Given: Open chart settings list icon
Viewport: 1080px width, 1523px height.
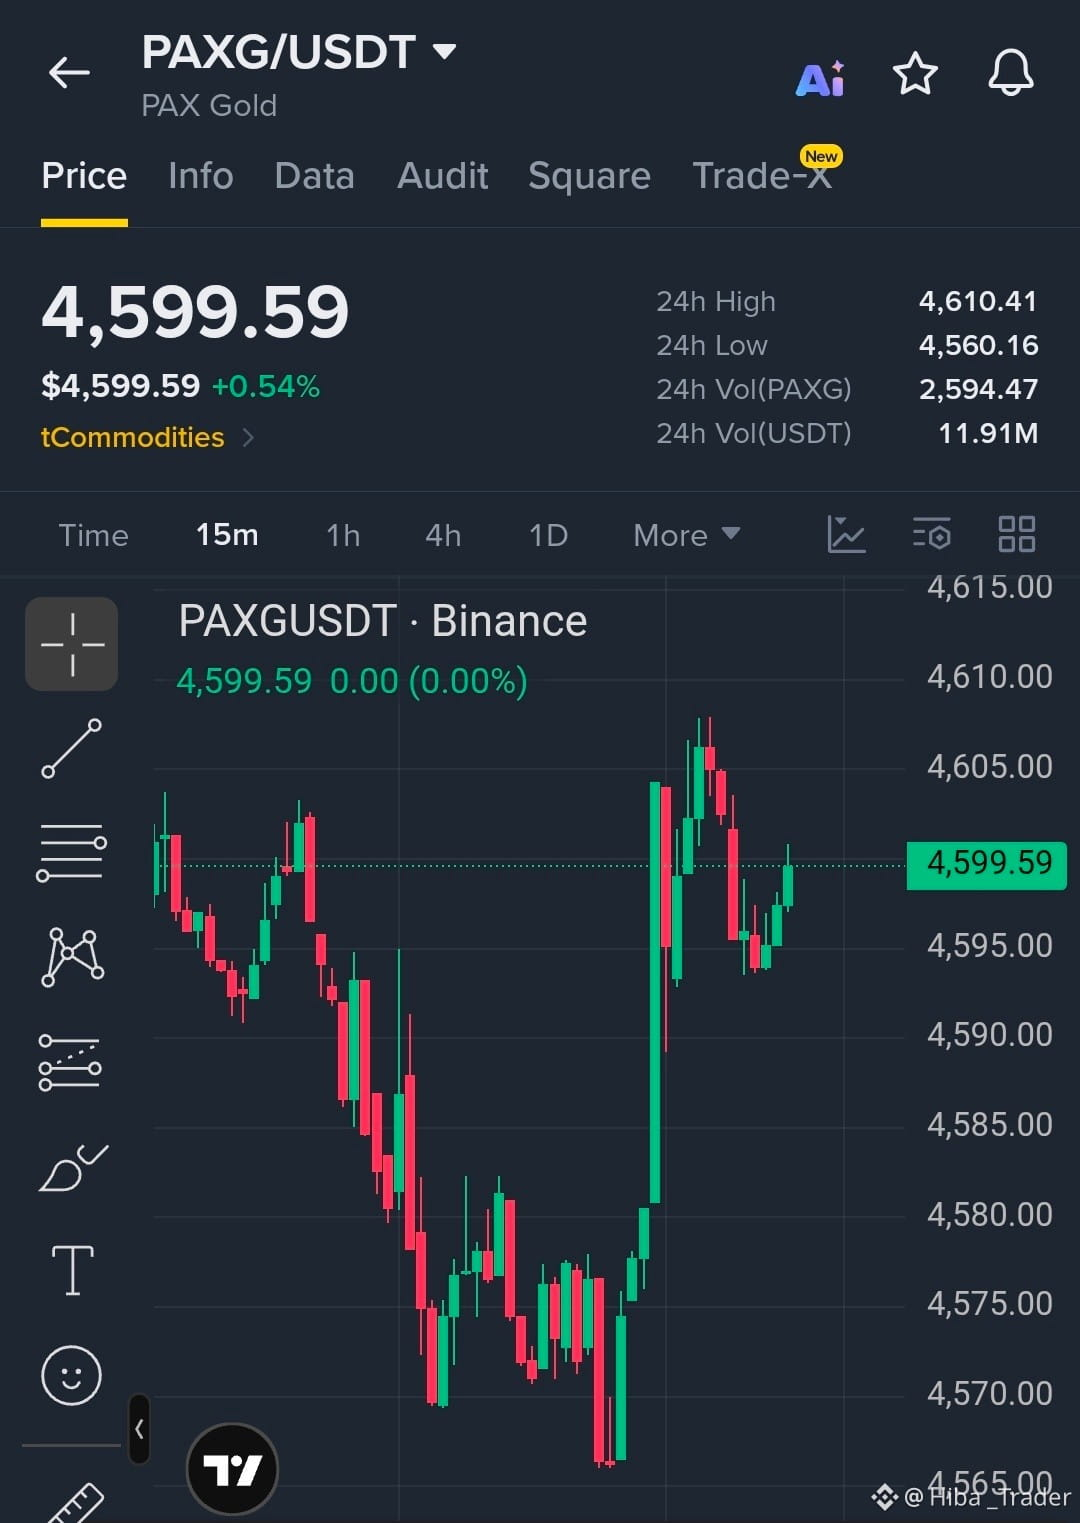Looking at the screenshot, I should point(931,534).
